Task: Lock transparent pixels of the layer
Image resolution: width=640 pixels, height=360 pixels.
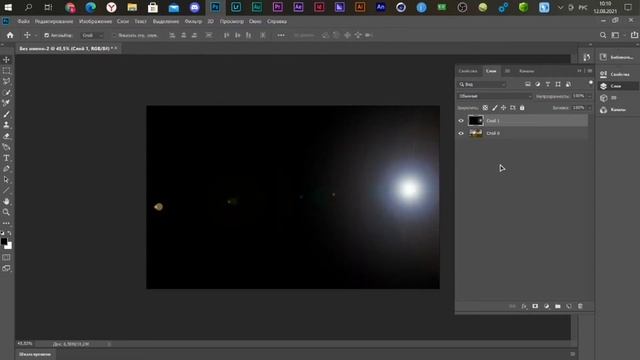Action: click(485, 108)
